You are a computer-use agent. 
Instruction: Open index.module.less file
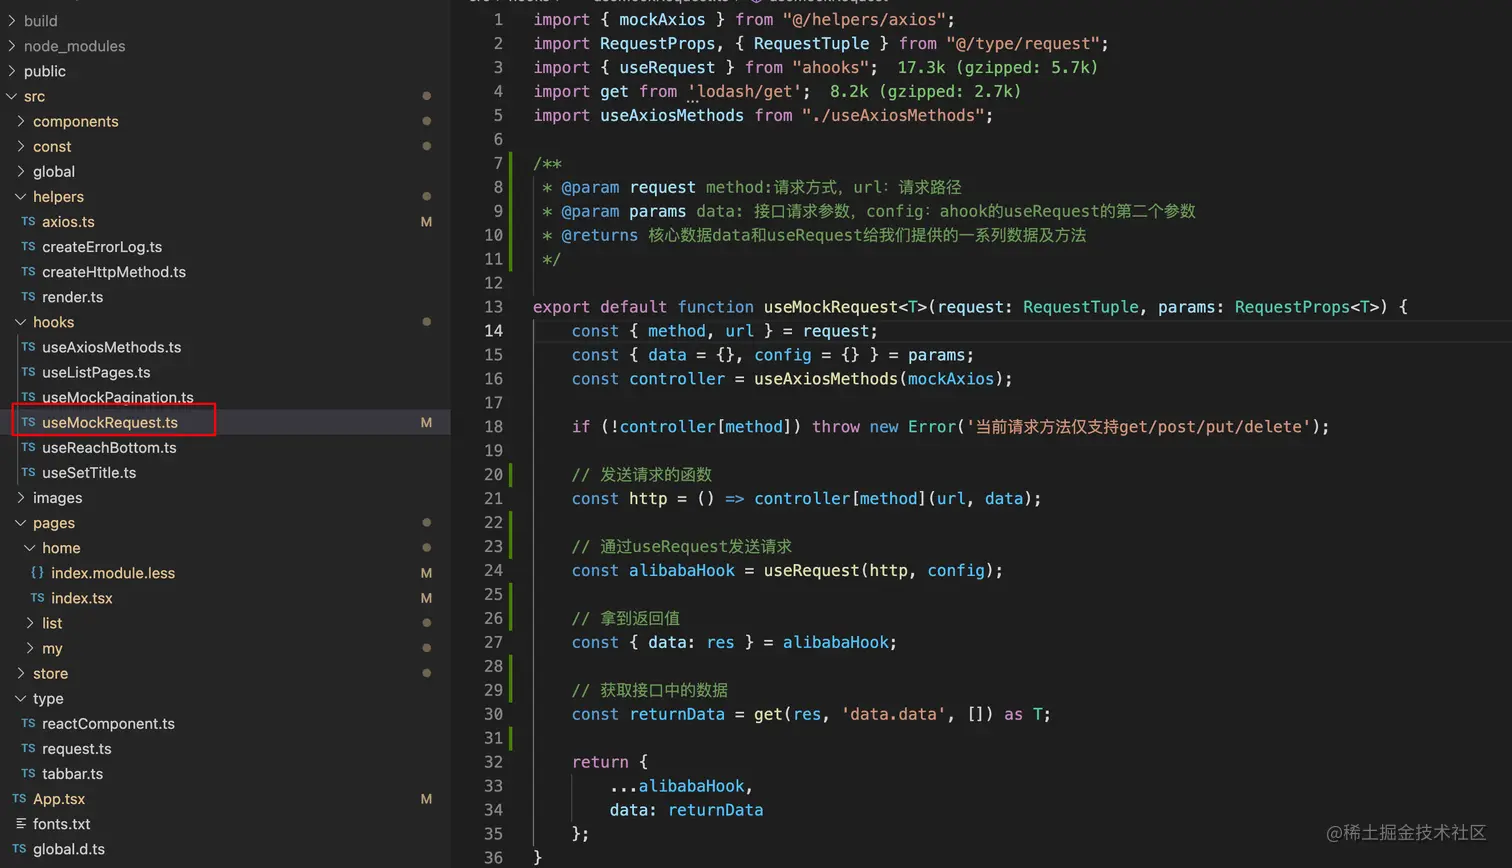tap(113, 573)
